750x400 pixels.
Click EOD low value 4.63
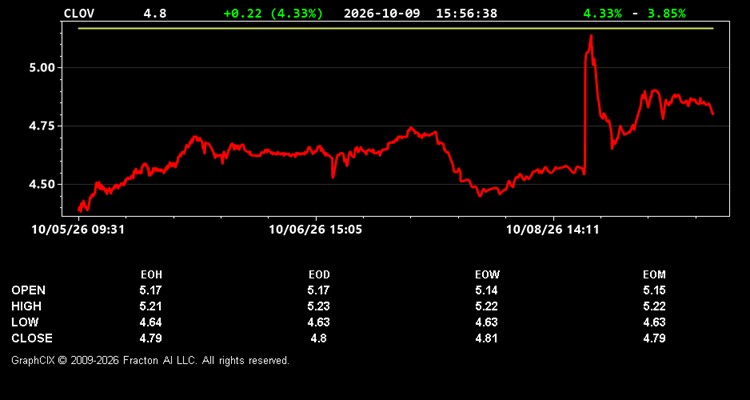point(319,322)
